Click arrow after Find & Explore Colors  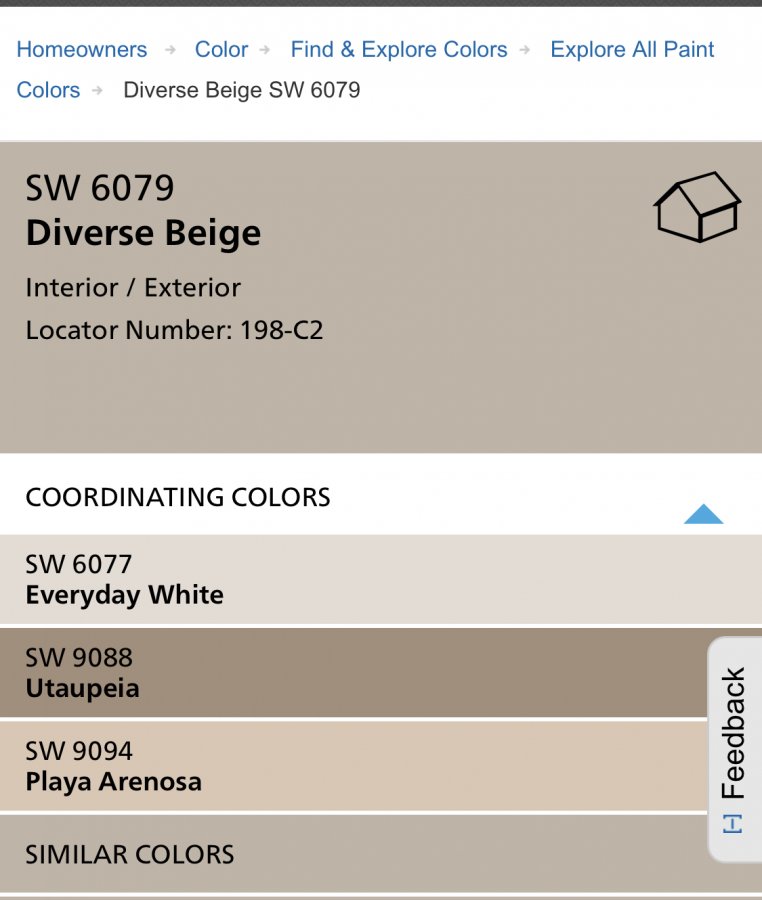point(524,50)
